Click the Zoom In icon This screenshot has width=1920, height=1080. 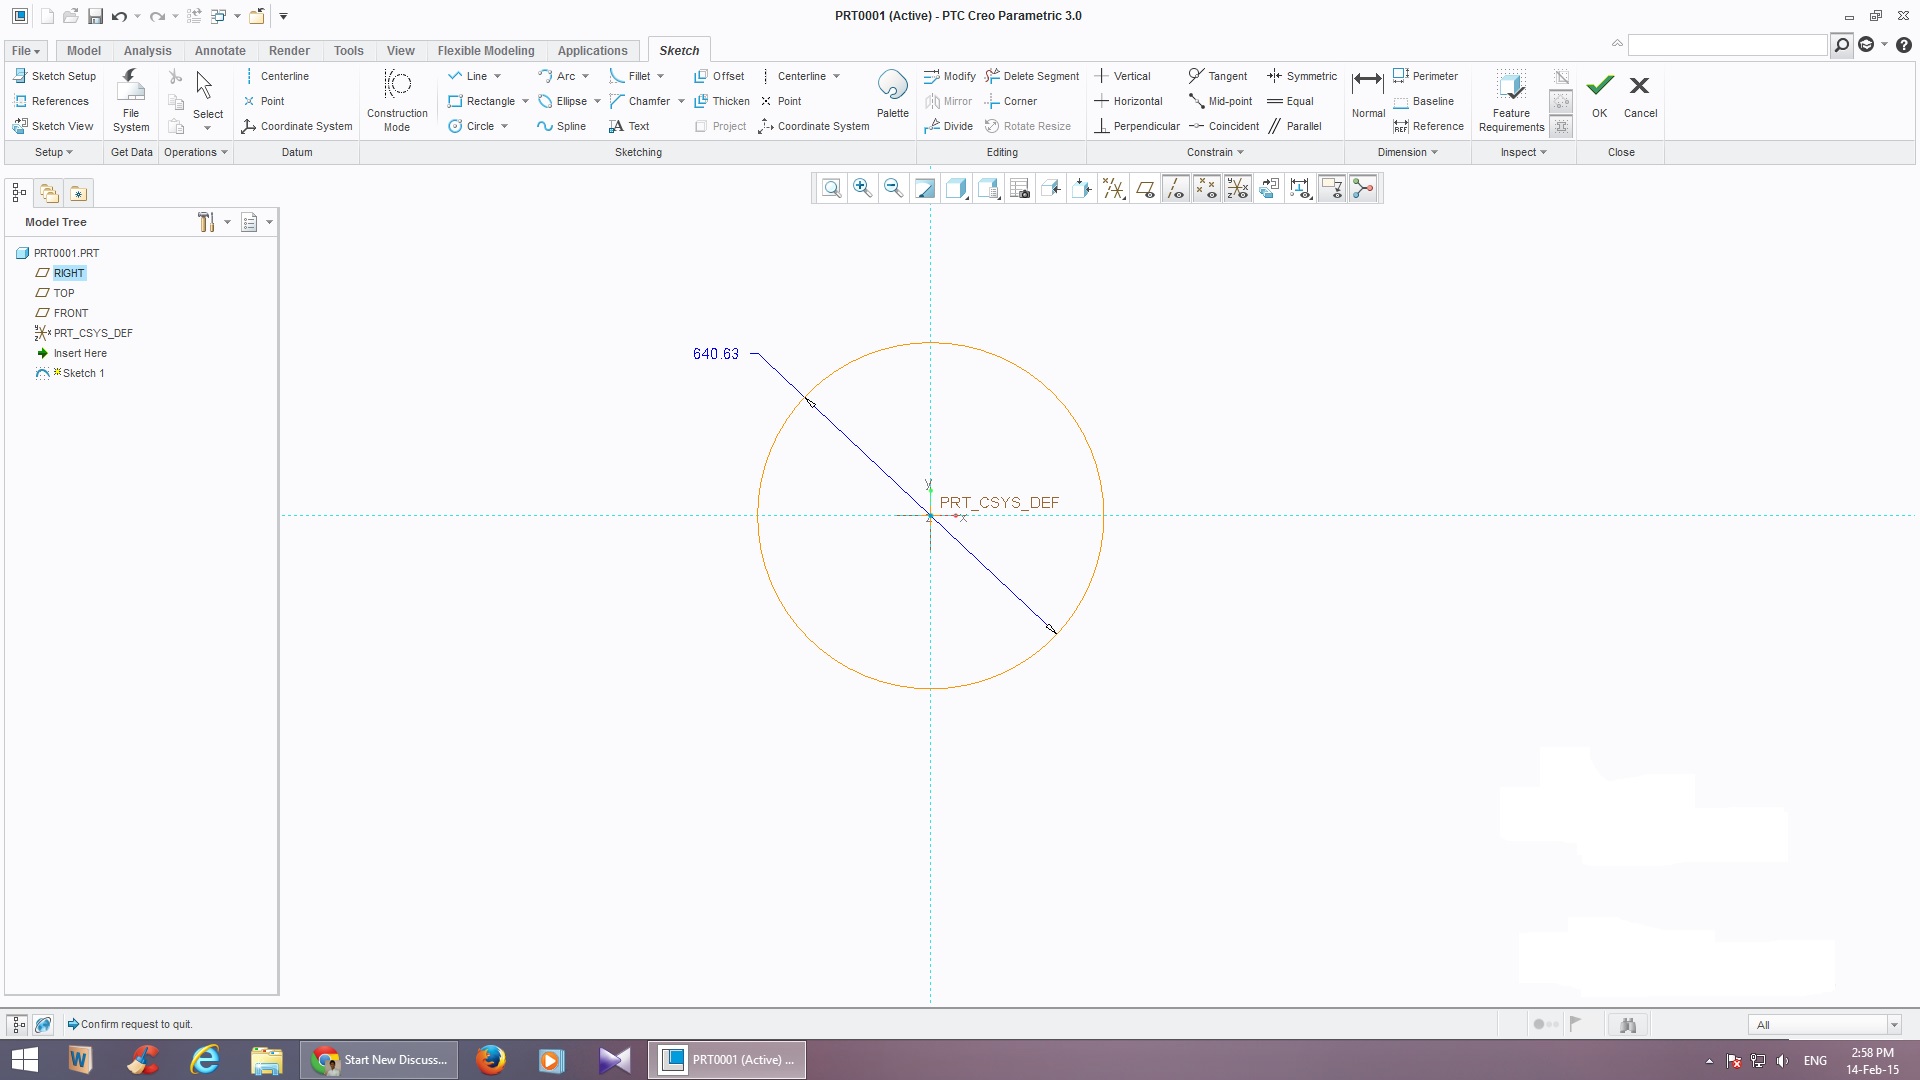point(862,188)
